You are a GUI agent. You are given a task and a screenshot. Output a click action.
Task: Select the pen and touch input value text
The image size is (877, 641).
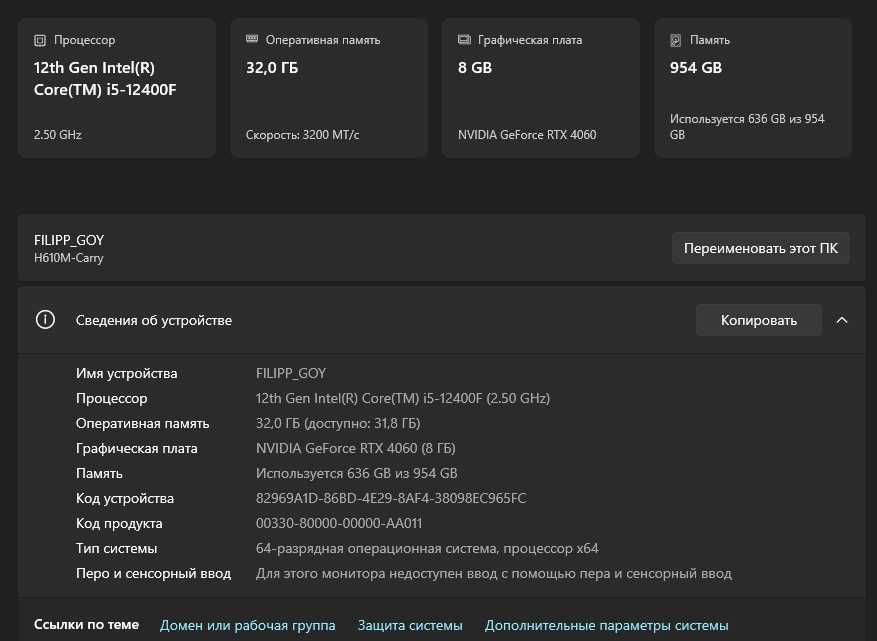tap(493, 574)
